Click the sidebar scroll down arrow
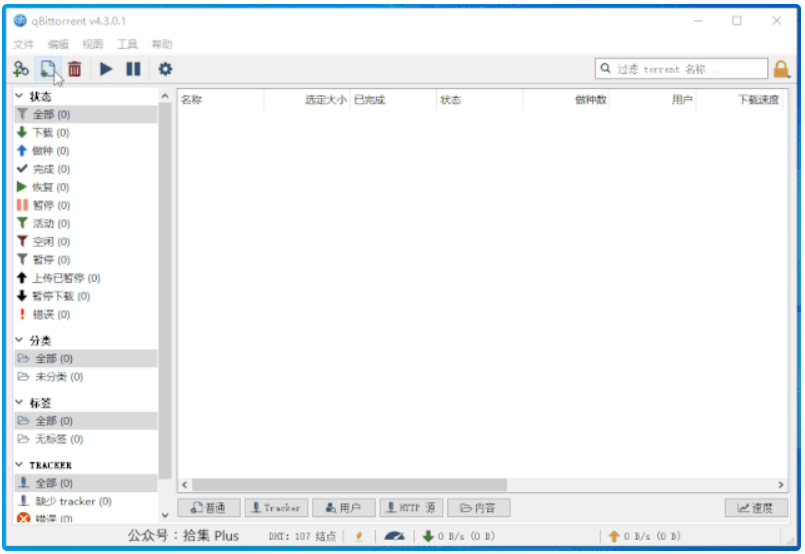The width and height of the screenshot is (805, 554). coord(165,515)
